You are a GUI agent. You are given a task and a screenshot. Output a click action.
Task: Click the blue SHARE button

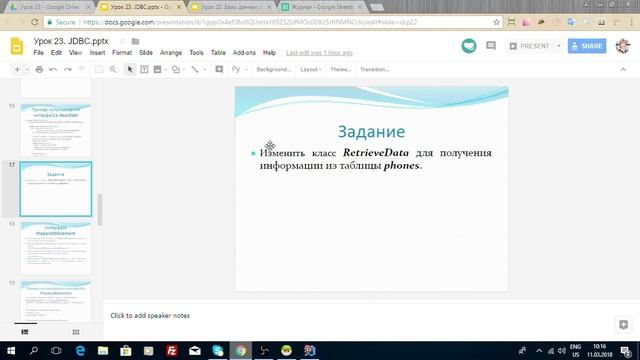587,46
